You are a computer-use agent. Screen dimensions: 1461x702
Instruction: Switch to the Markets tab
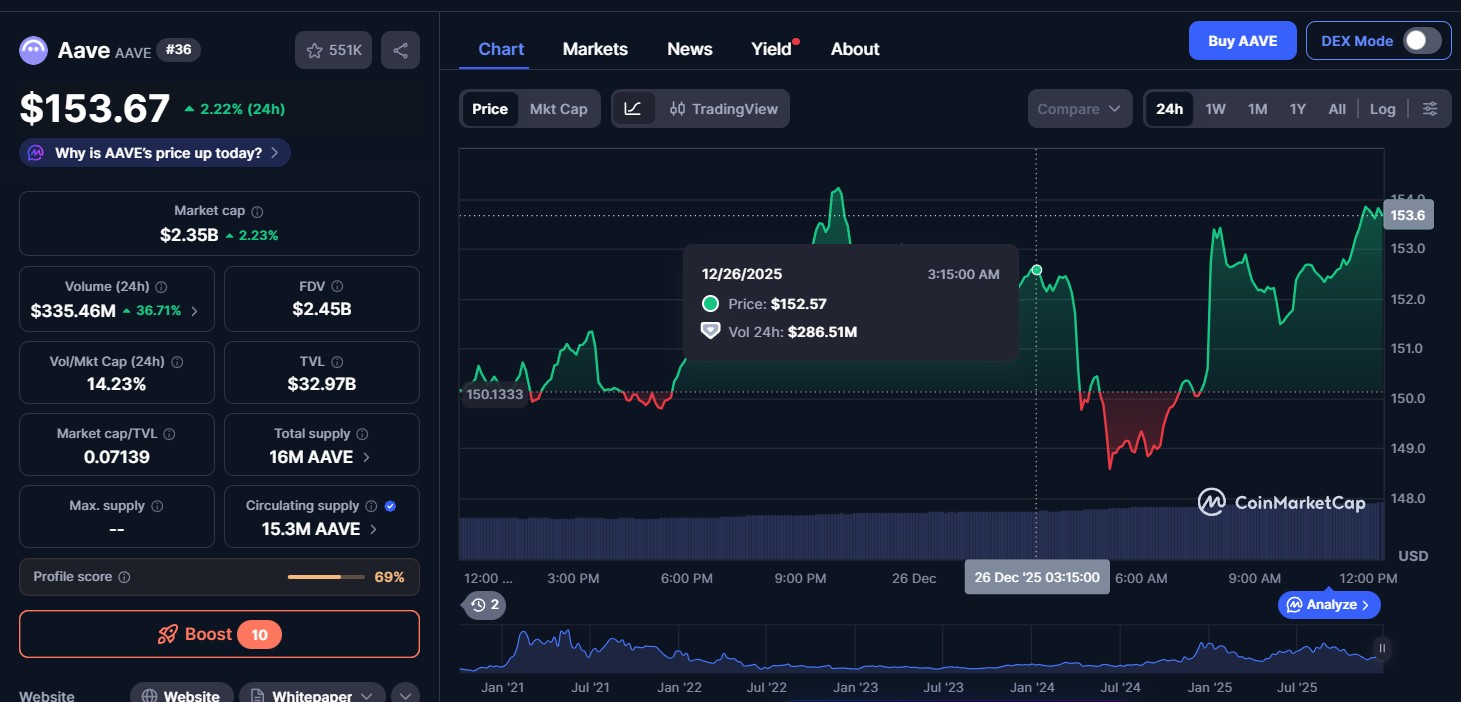595,48
